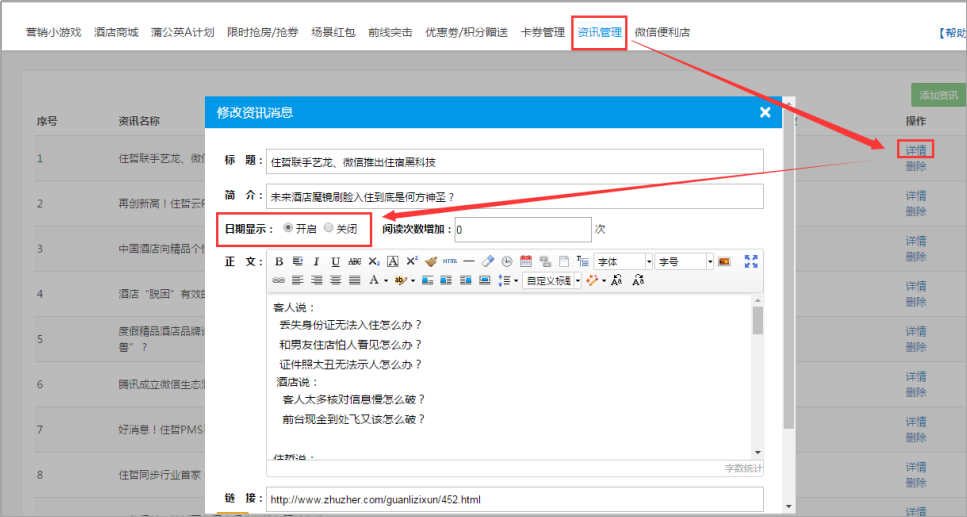The image size is (967, 517).
Task: Justify text on both sides
Action: [355, 281]
